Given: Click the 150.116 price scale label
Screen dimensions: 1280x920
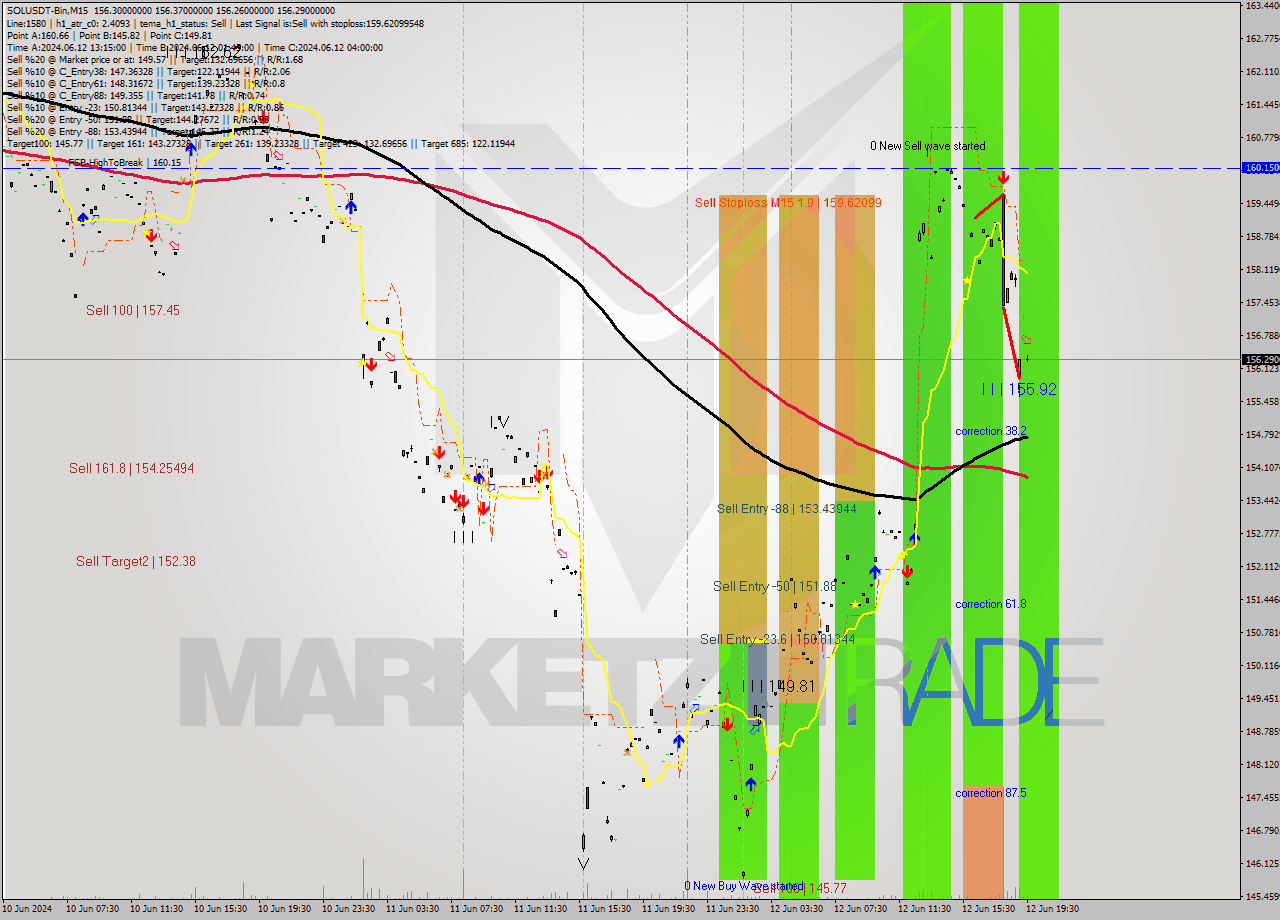Looking at the screenshot, I should point(1262,665).
